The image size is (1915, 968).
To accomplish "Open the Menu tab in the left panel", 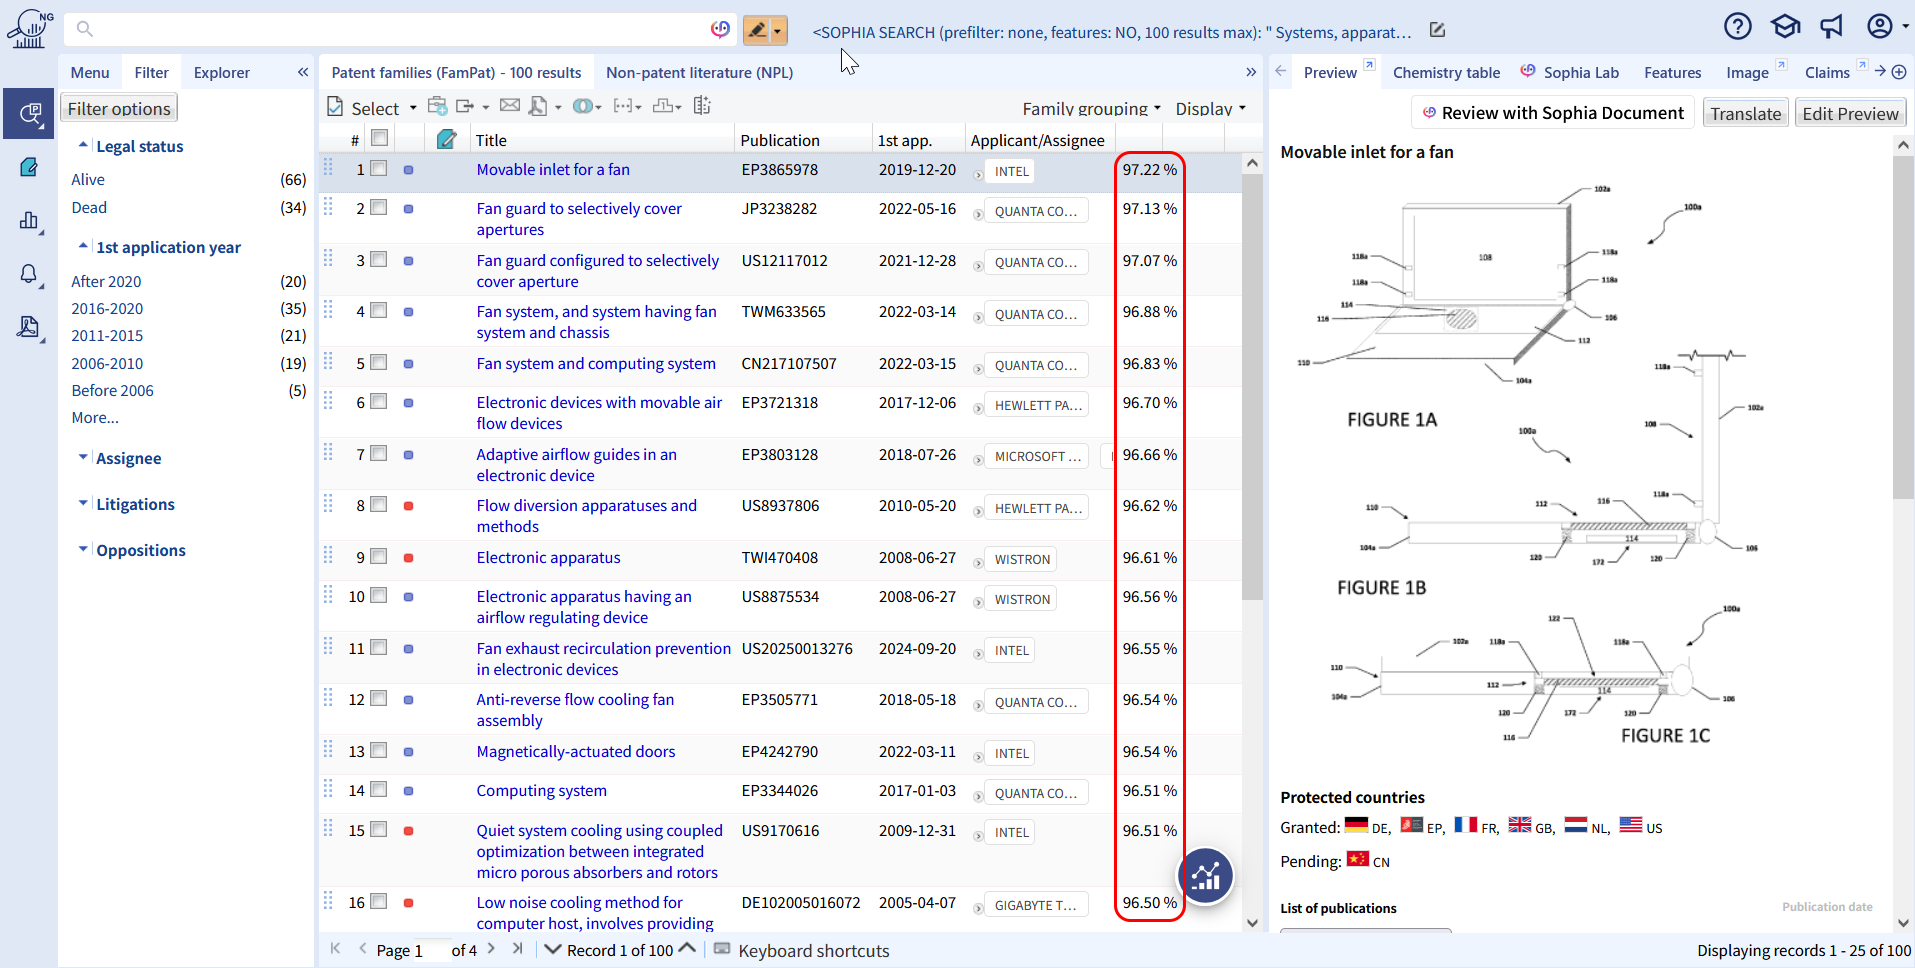I will tap(90, 72).
